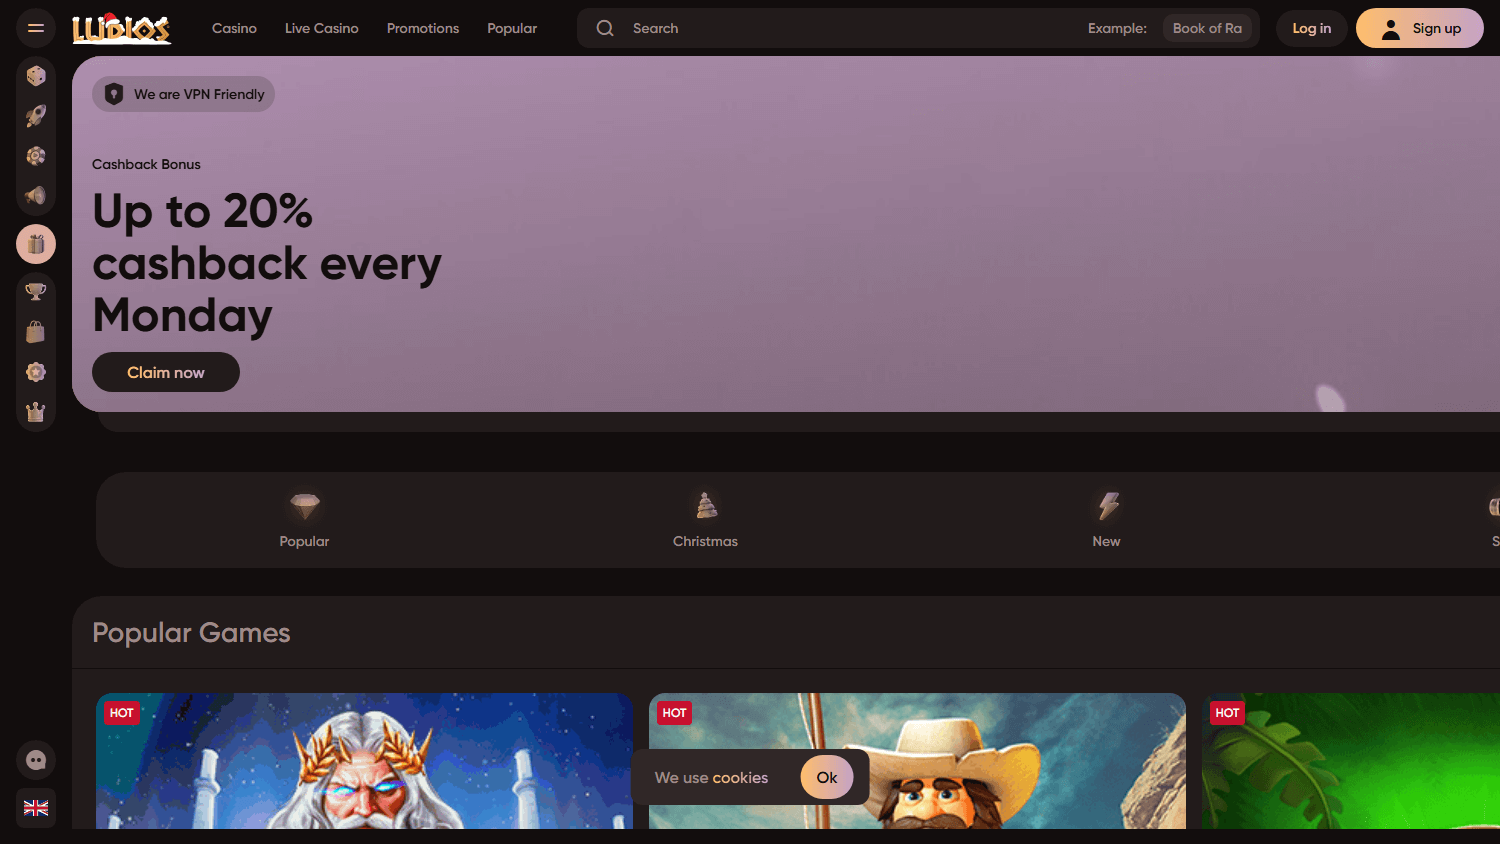Accept cookies with the Ok button
1500x844 pixels.
coord(826,777)
